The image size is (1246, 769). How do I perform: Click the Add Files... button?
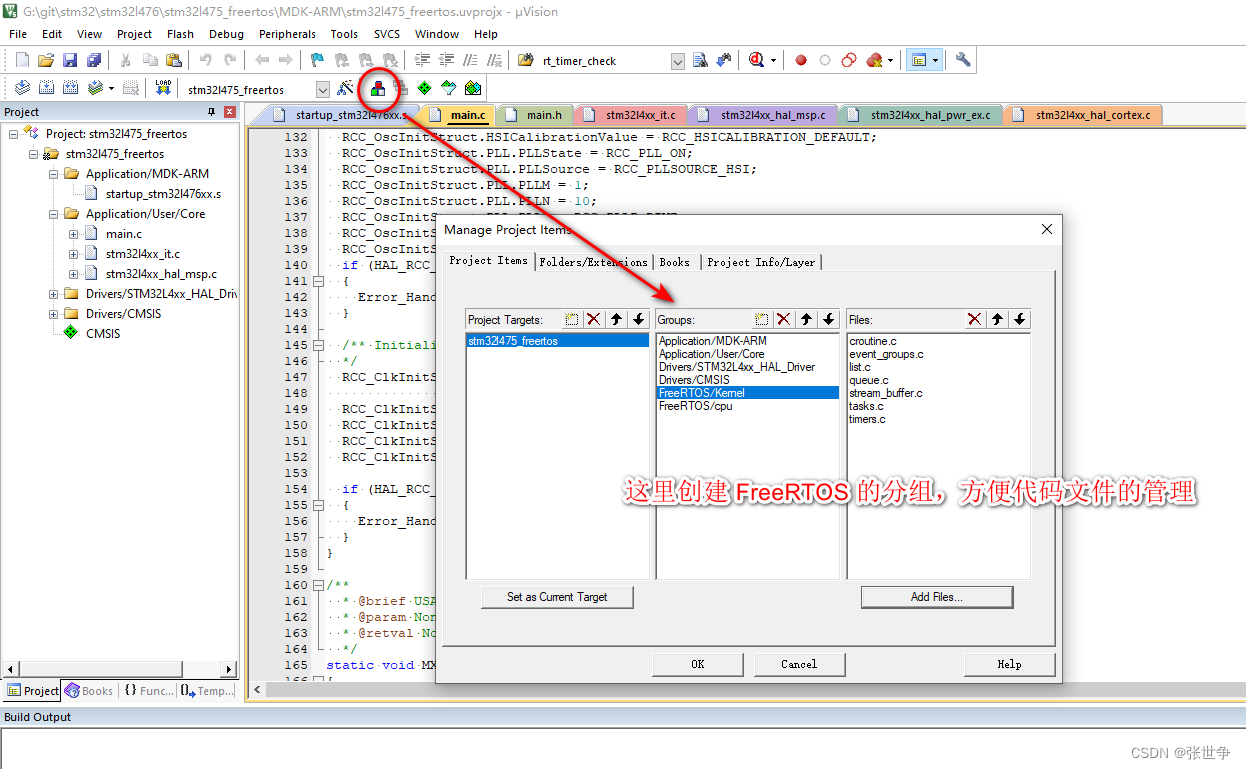point(937,597)
